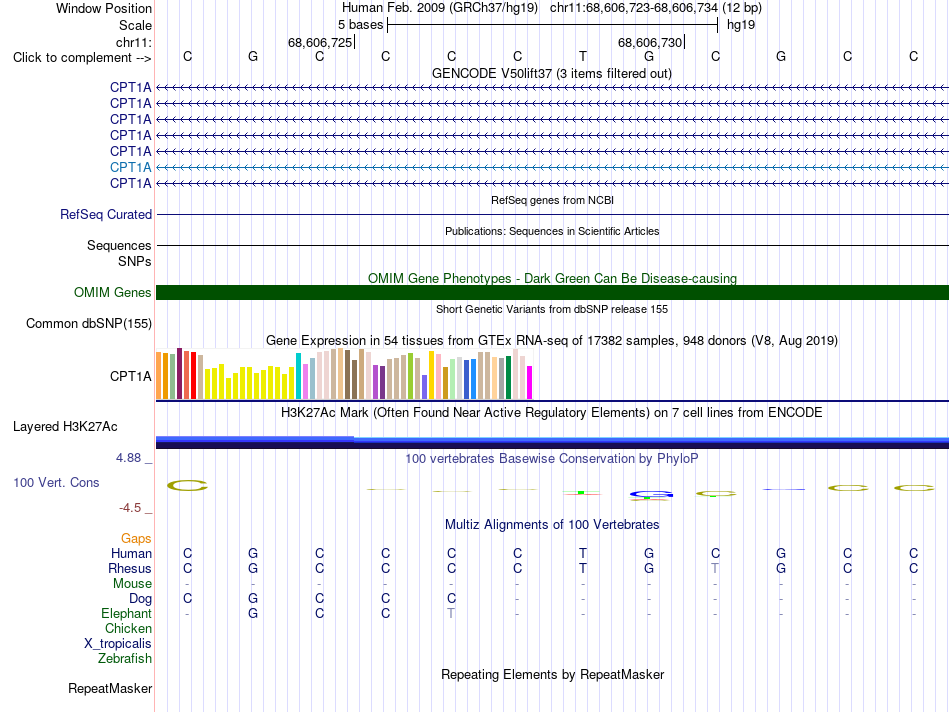950x712 pixels.
Task: Click the T base in sequence row
Action: click(583, 56)
